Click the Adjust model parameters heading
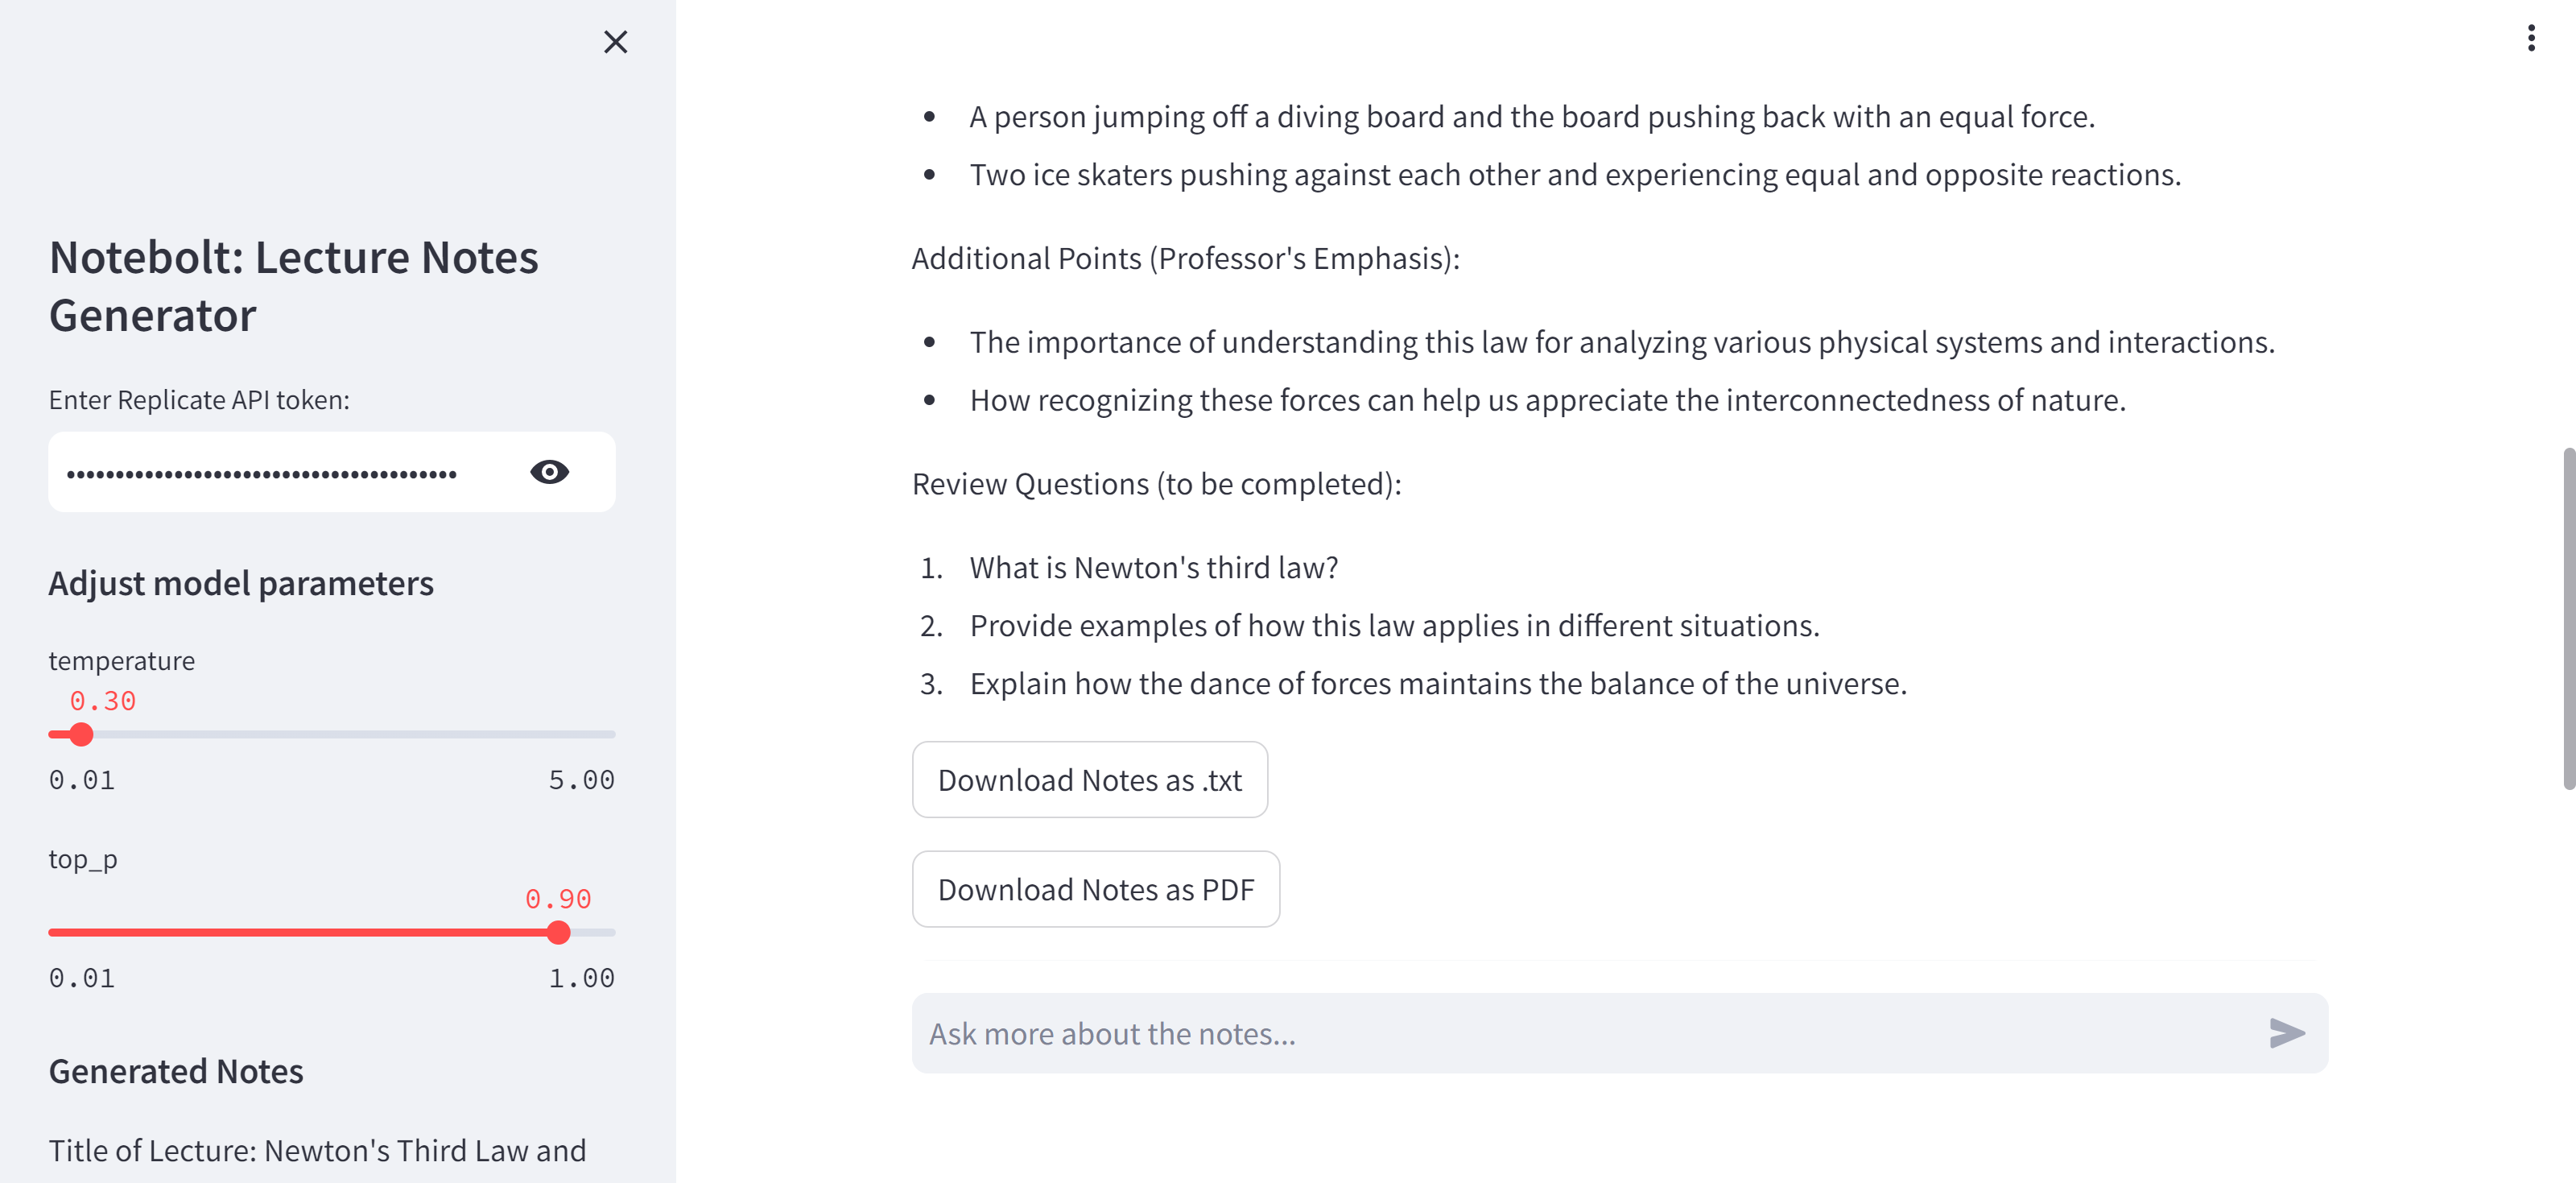 (241, 583)
